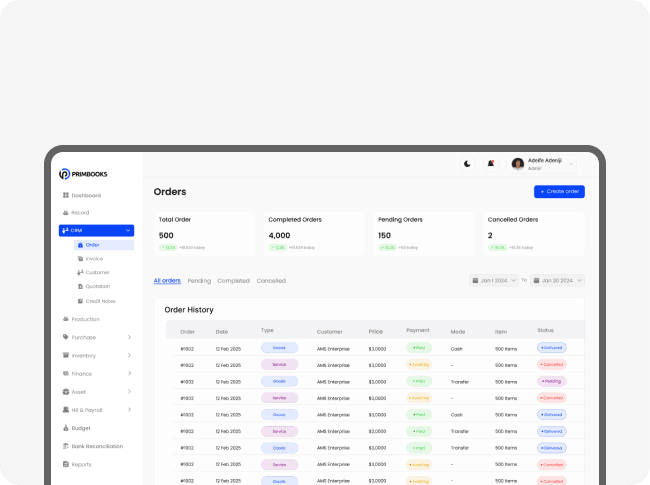
Task: Click the CRM menu icon
Action: tap(65, 230)
